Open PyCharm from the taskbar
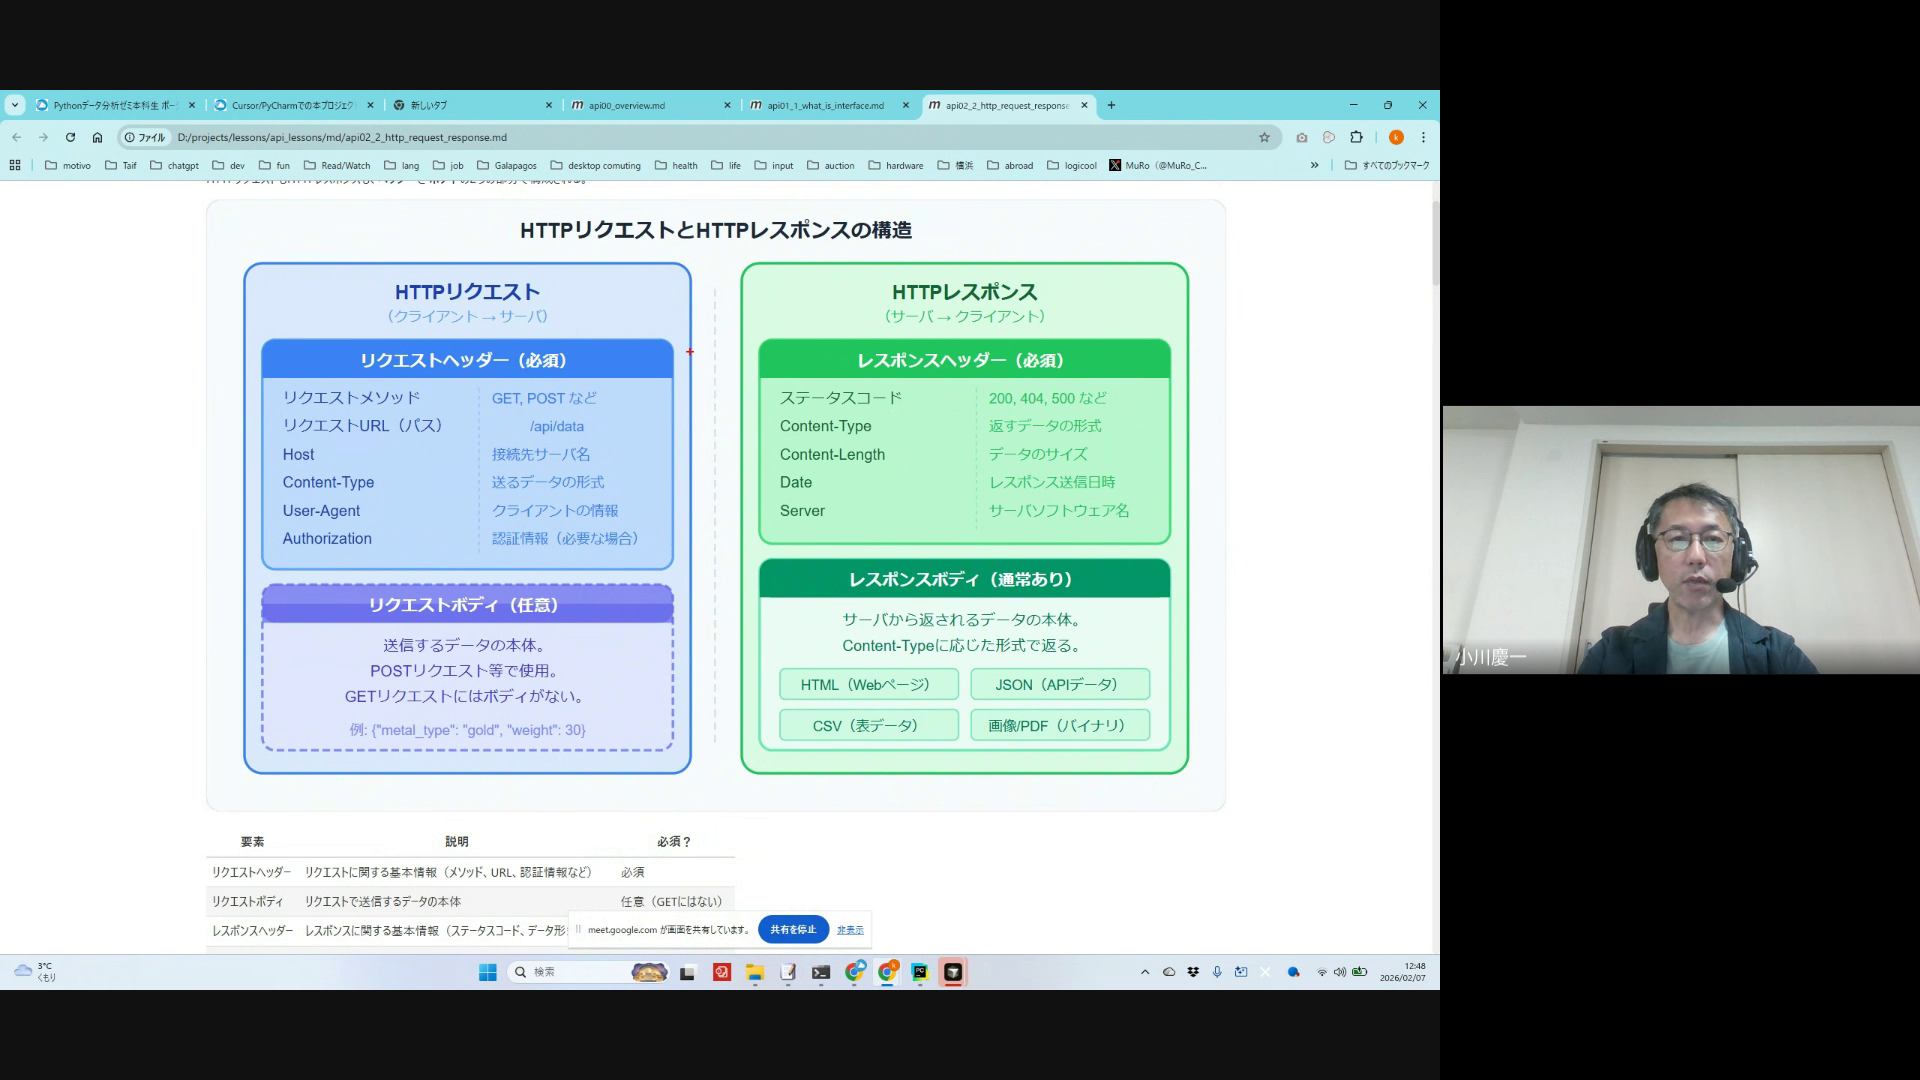The image size is (1920, 1080). click(x=919, y=972)
